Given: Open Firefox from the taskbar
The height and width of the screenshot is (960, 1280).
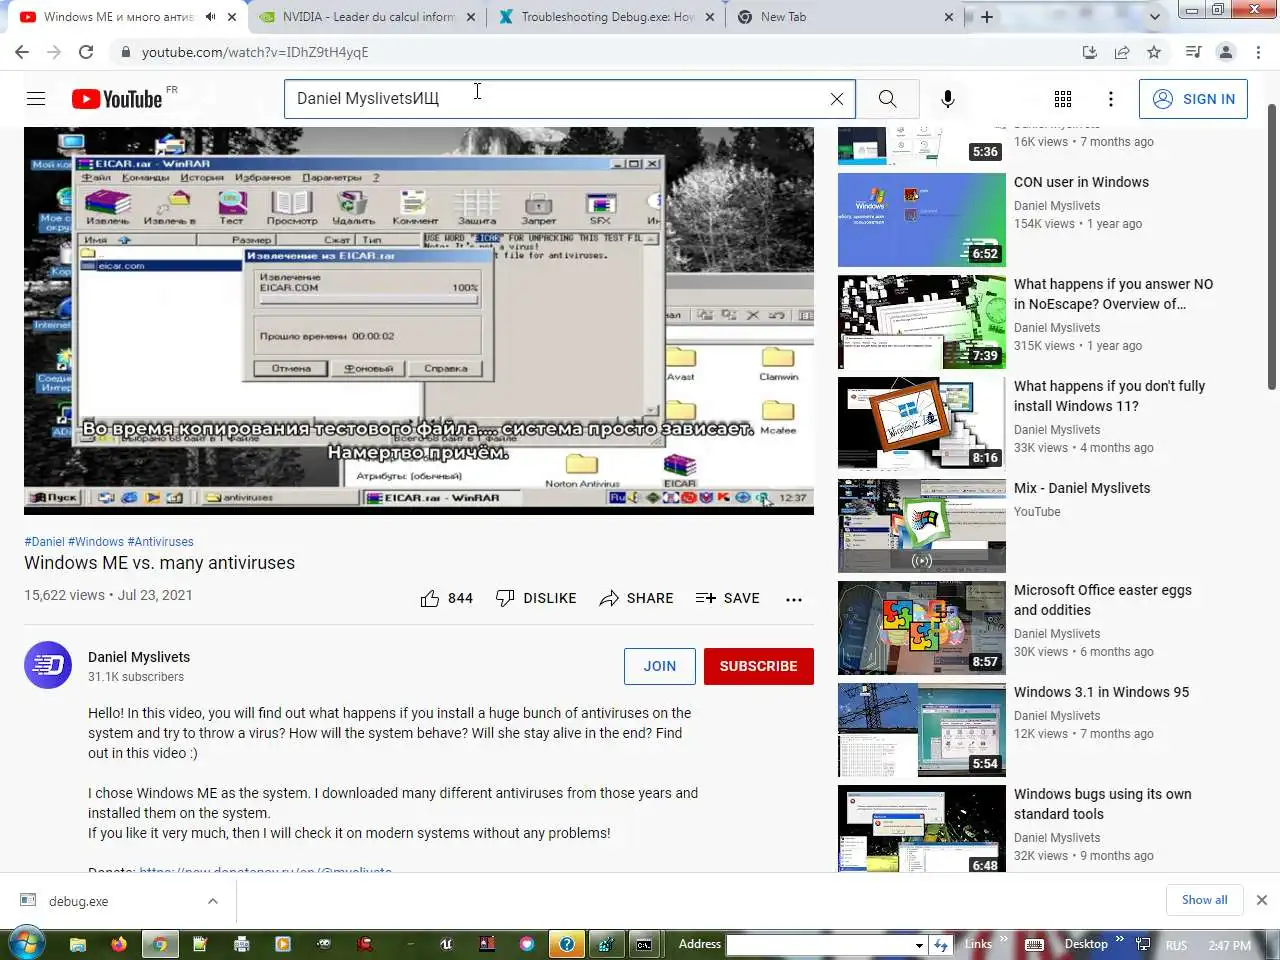Looking at the screenshot, I should [x=119, y=943].
